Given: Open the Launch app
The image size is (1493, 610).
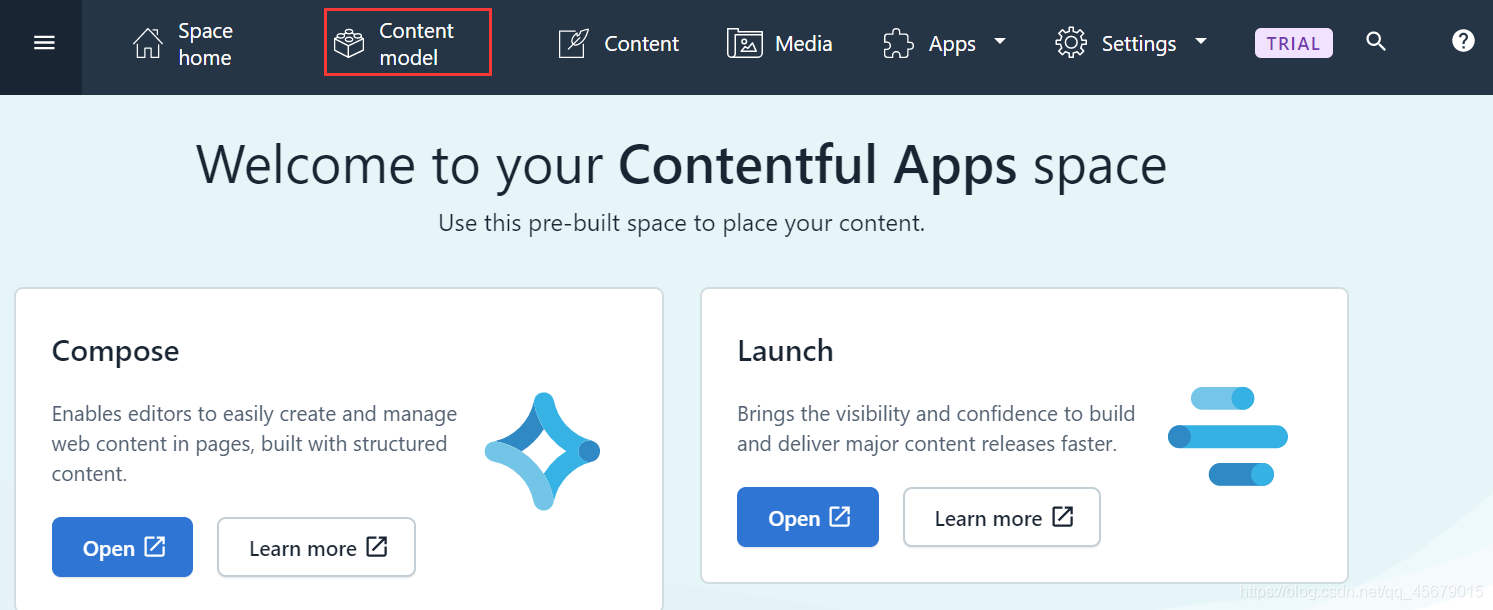Looking at the screenshot, I should pos(808,517).
